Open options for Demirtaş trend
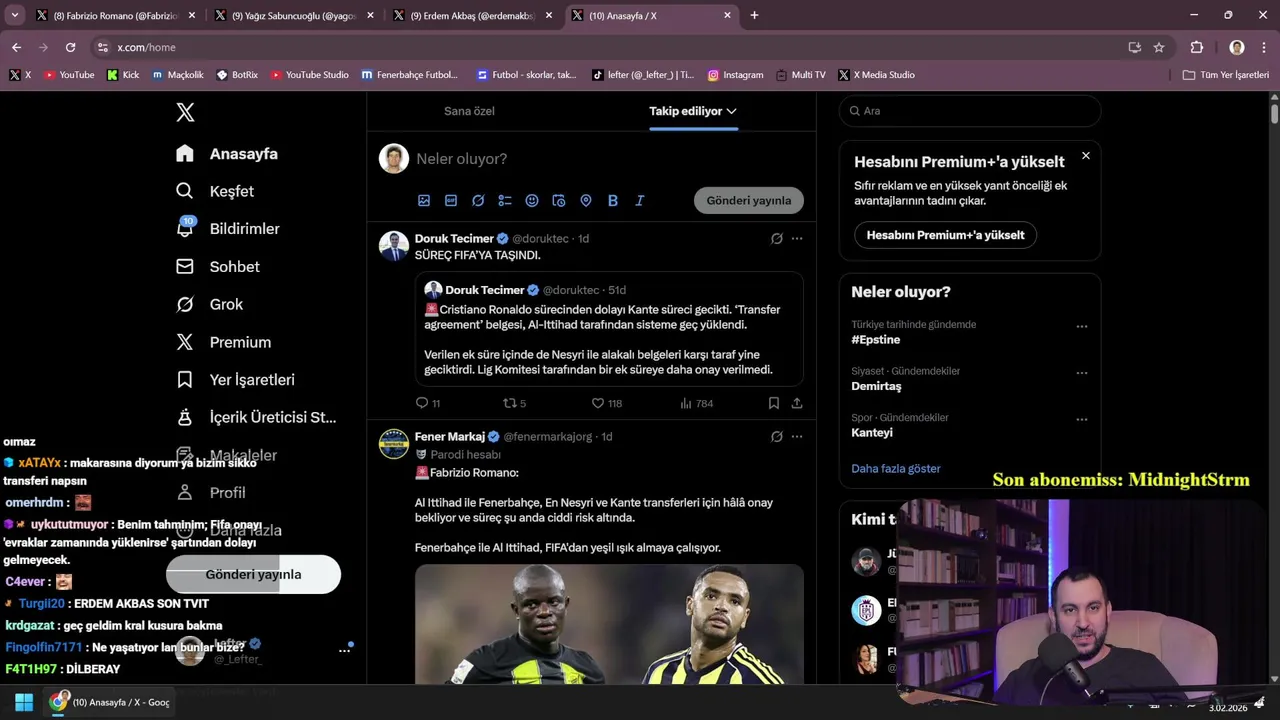The height and width of the screenshot is (720, 1280). click(x=1081, y=373)
